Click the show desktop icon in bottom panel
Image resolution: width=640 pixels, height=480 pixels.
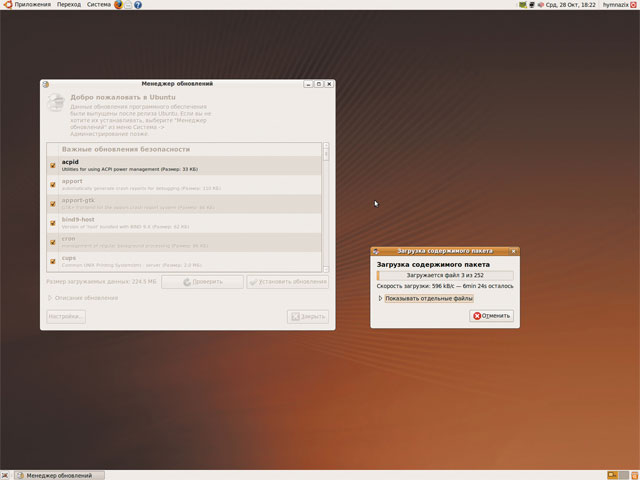pos(5,475)
